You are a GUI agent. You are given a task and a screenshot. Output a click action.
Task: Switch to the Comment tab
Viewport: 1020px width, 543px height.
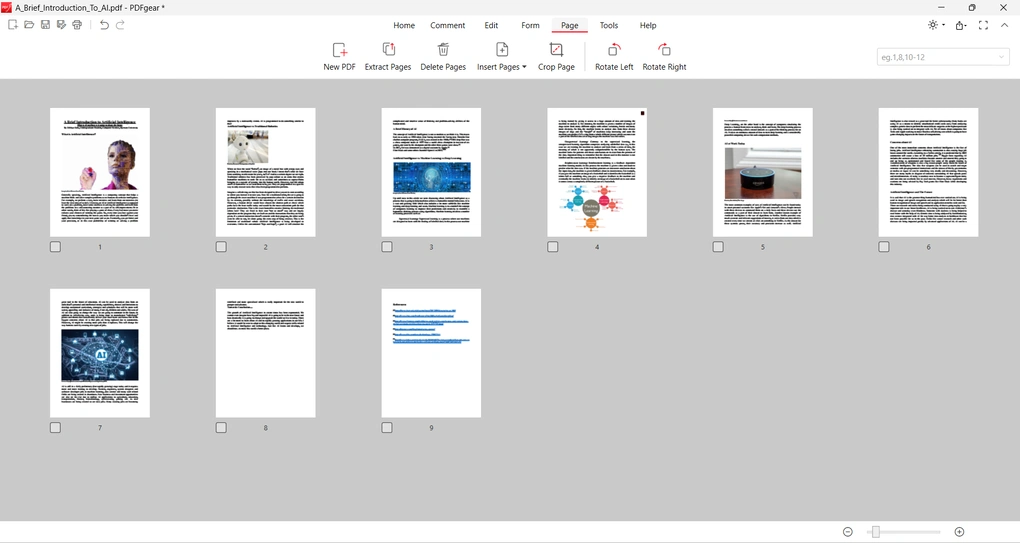447,25
